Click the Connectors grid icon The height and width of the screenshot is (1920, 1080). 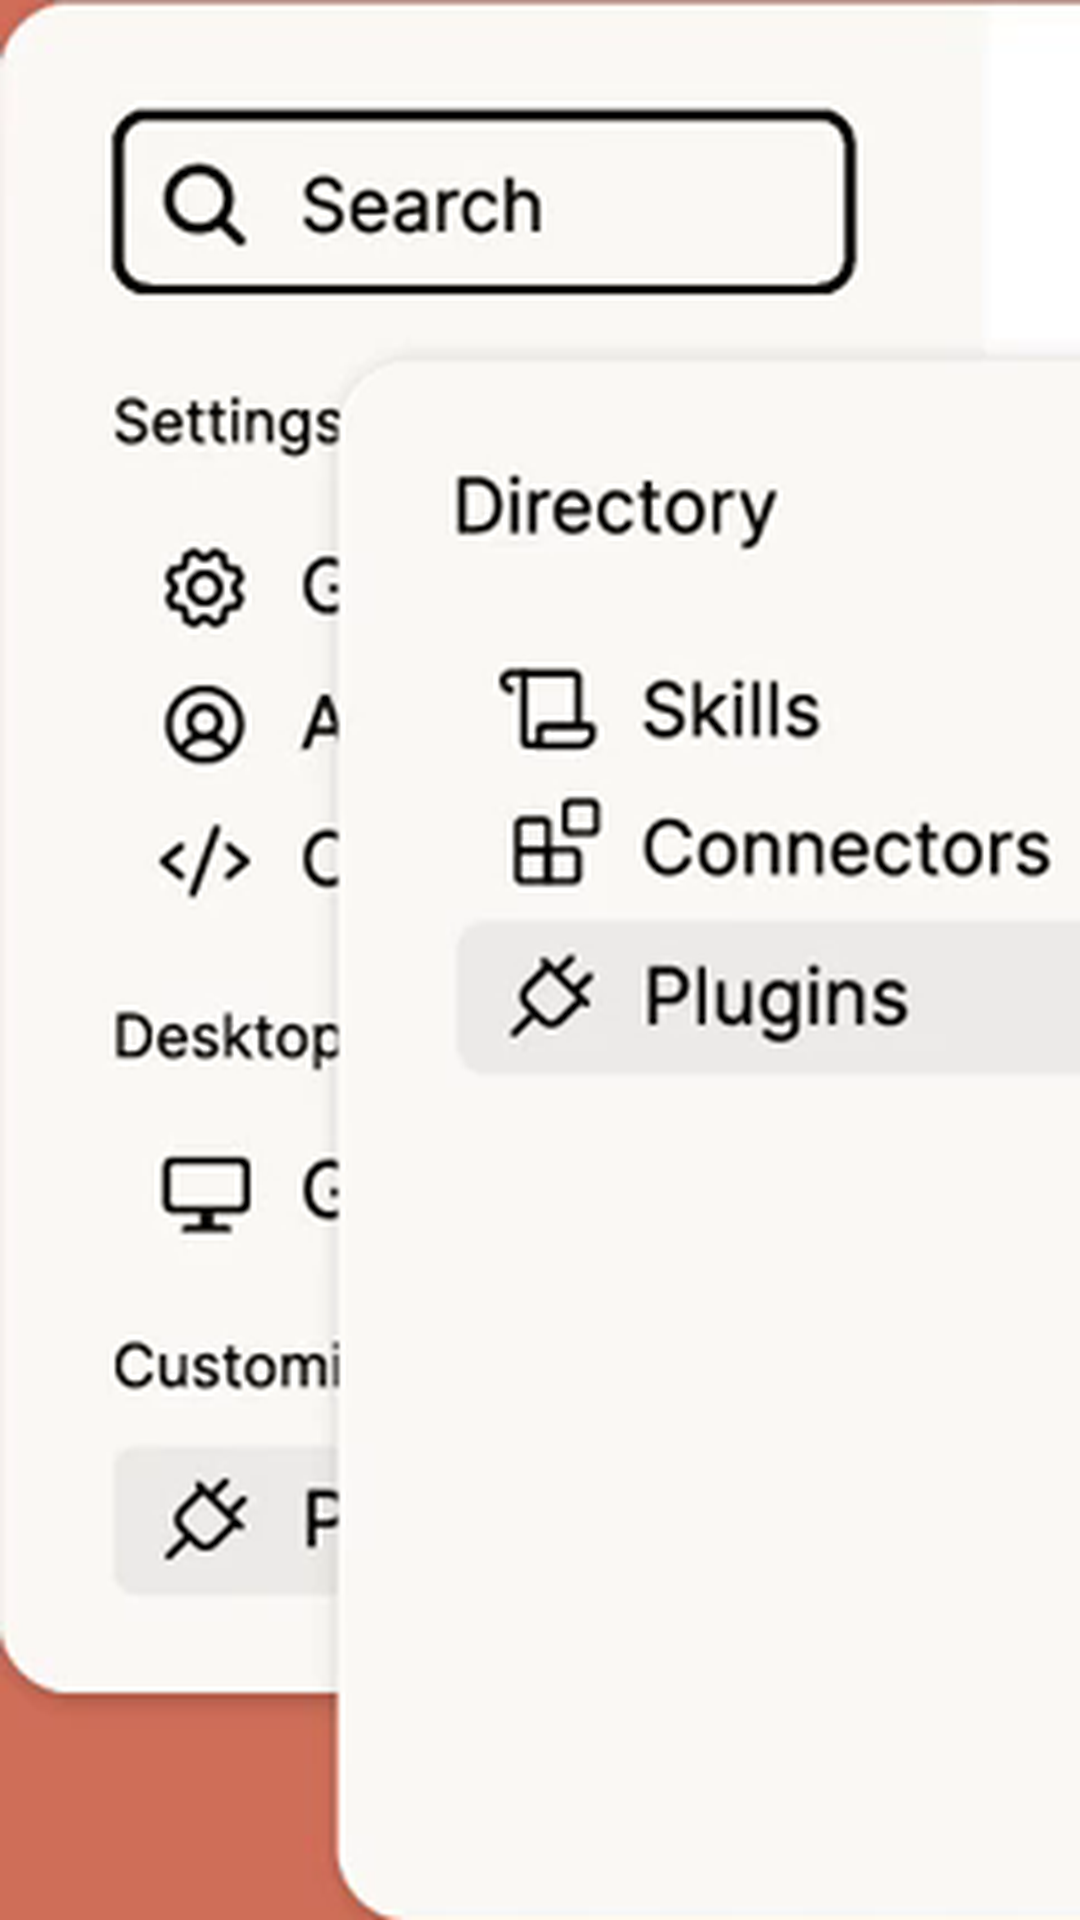click(x=555, y=842)
